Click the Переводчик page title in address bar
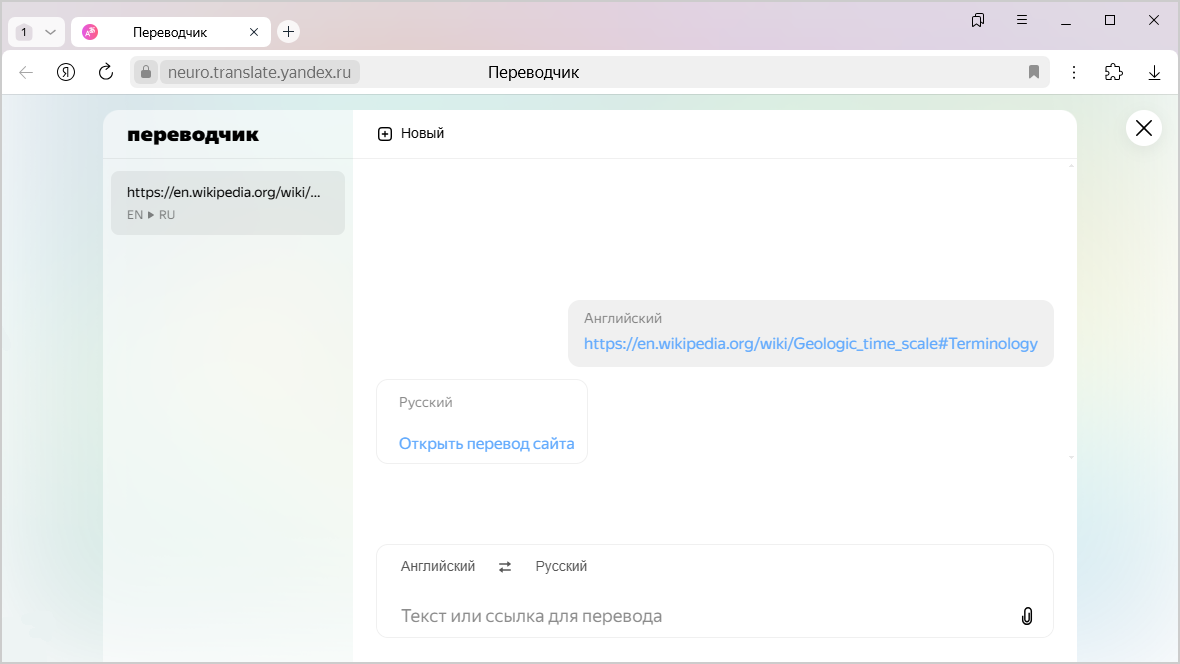 pos(534,72)
